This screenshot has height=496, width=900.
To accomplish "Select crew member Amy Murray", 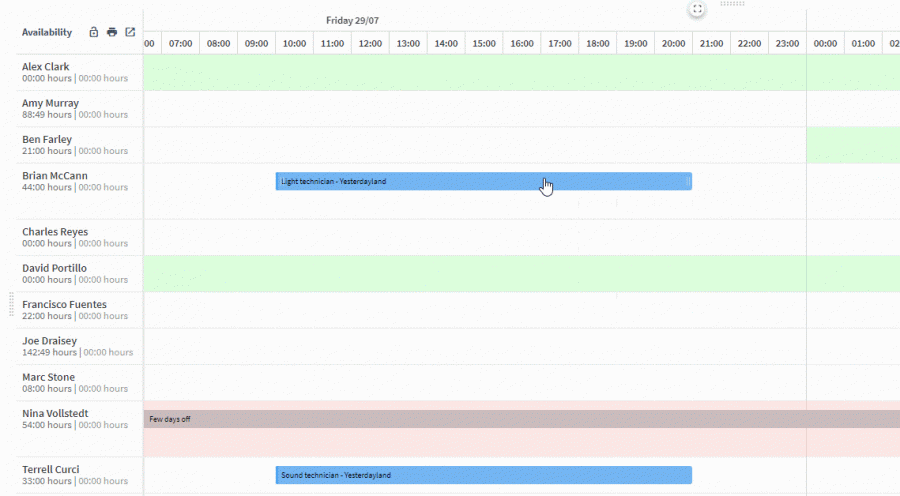I will (51, 103).
